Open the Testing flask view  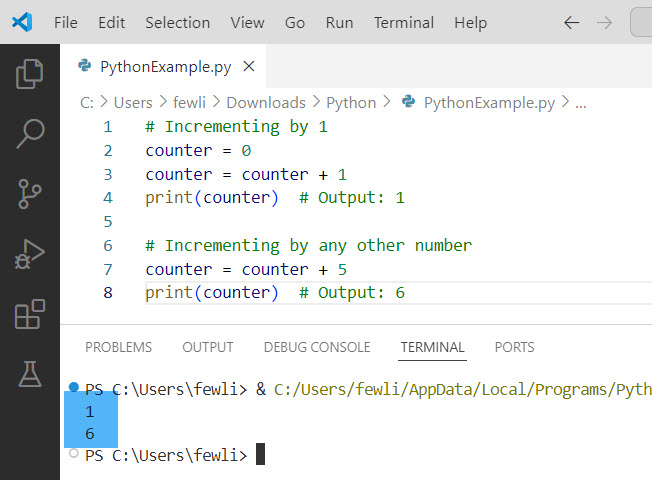pos(30,374)
